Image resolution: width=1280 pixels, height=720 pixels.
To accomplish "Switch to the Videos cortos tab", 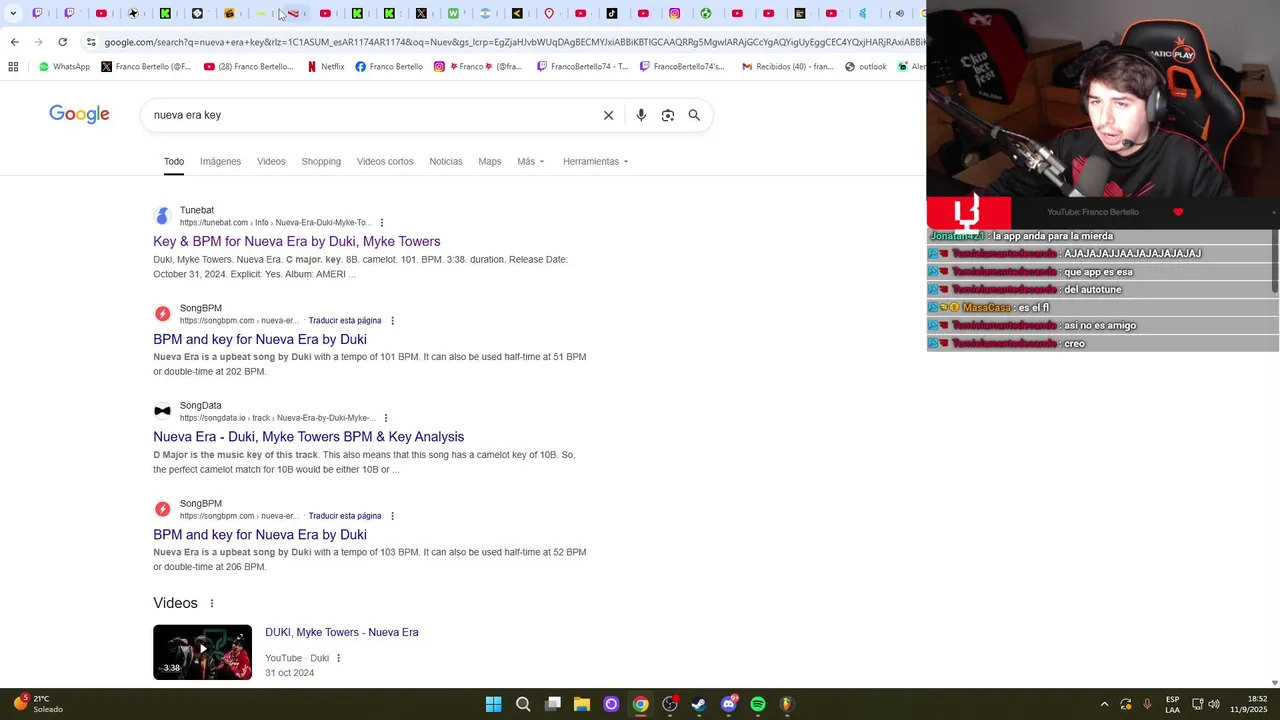I will pos(385,161).
